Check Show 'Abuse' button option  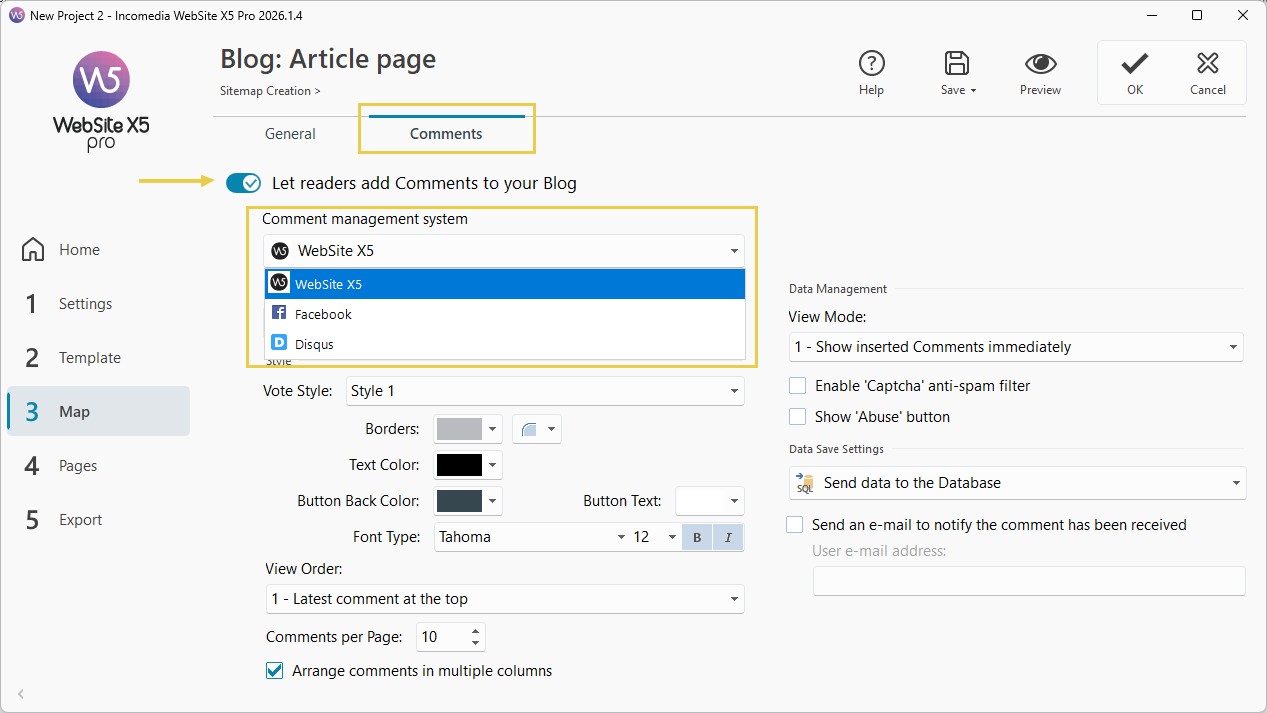[x=797, y=417]
